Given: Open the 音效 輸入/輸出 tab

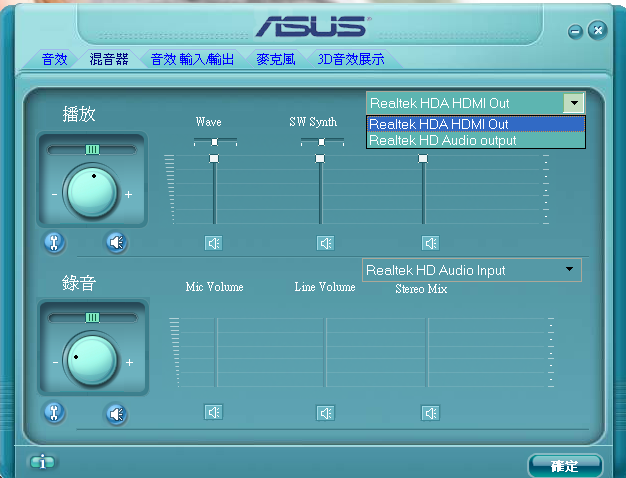Looking at the screenshot, I should 192,59.
